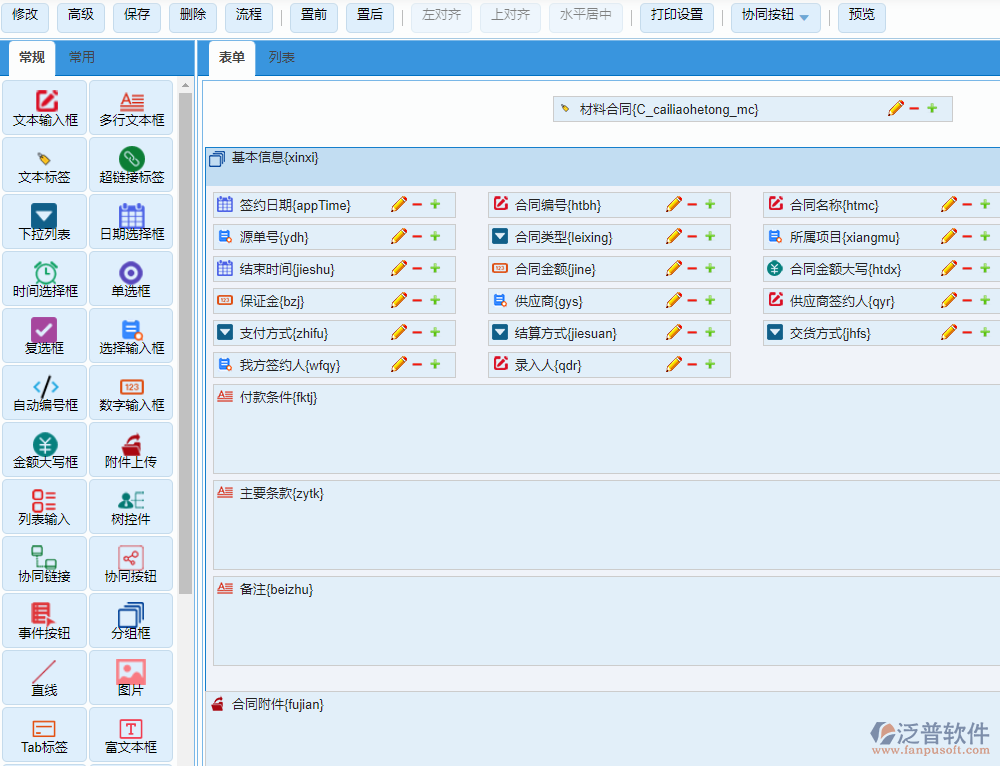The height and width of the screenshot is (766, 1000).
Task: Collapse the 基本信息 group box
Action: tap(217, 159)
